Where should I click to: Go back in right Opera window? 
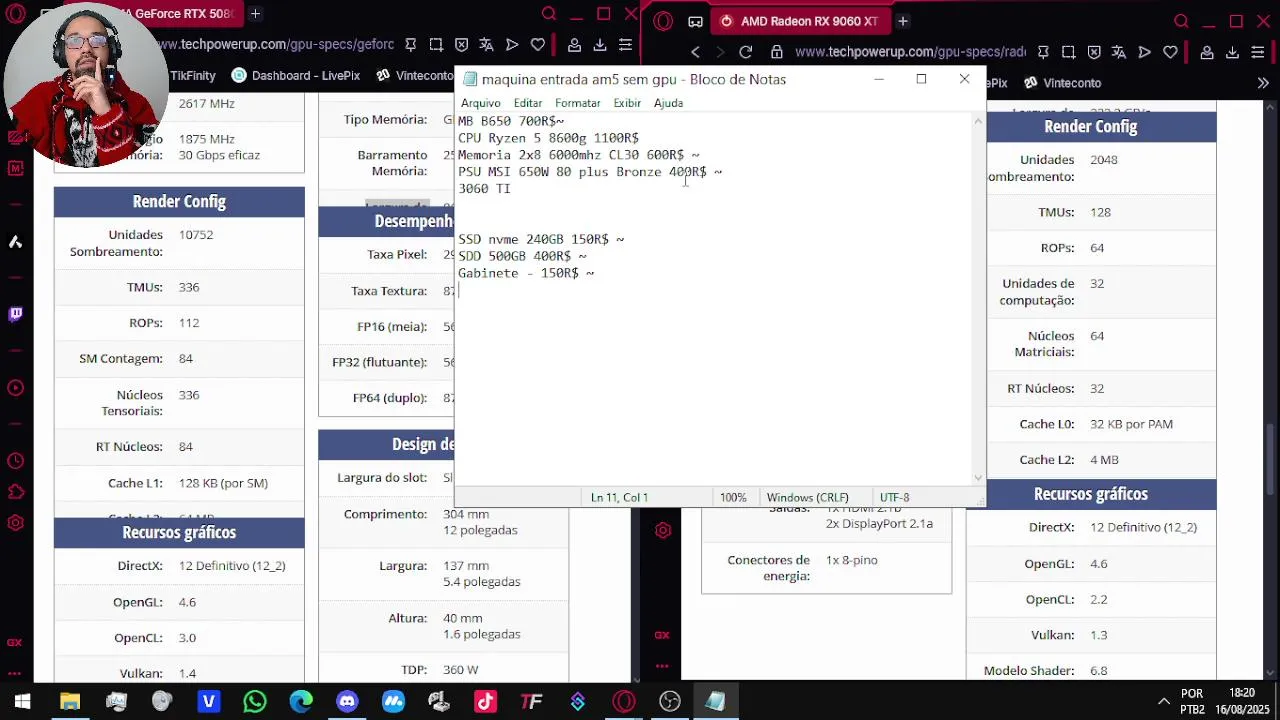pyautogui.click(x=695, y=52)
